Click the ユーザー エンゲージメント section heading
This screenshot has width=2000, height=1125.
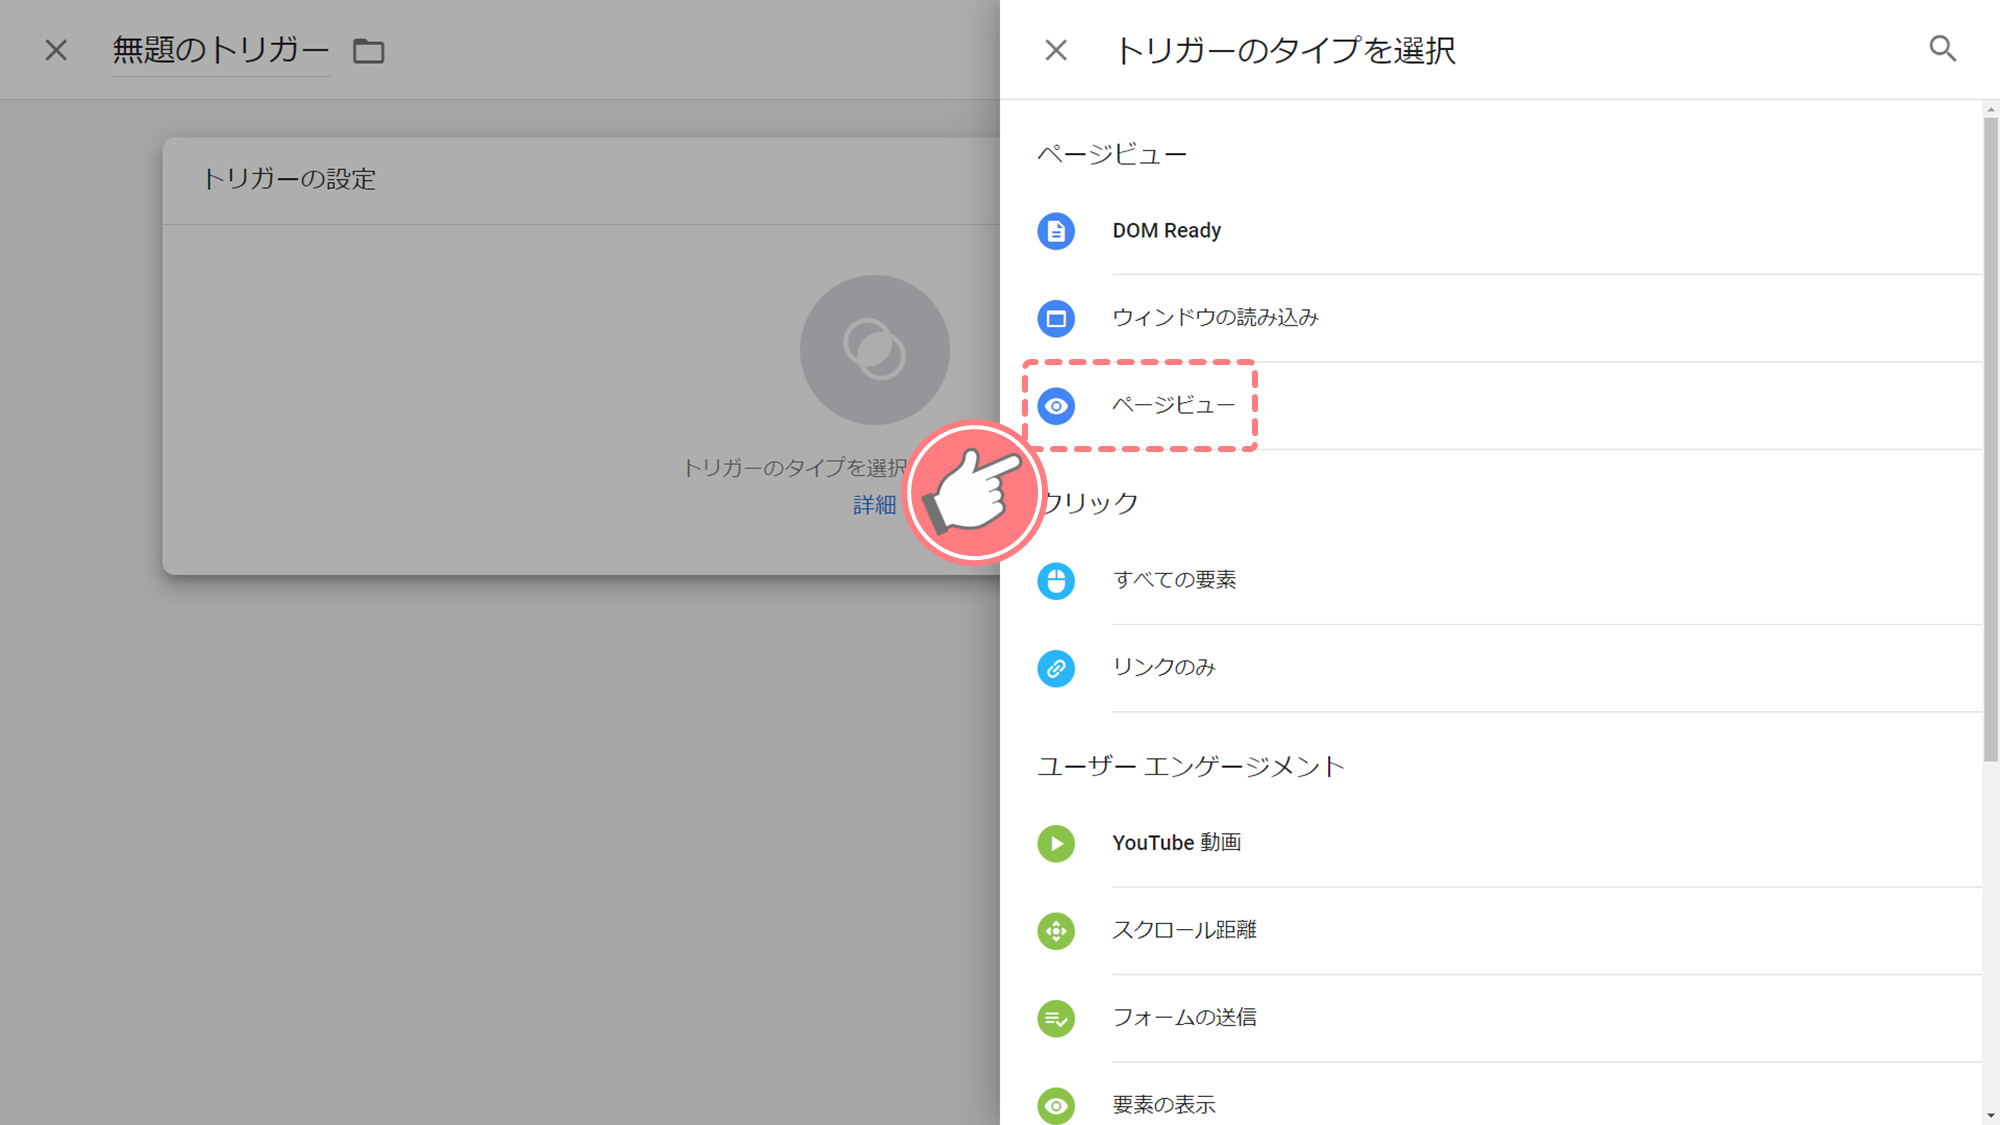click(x=1190, y=767)
